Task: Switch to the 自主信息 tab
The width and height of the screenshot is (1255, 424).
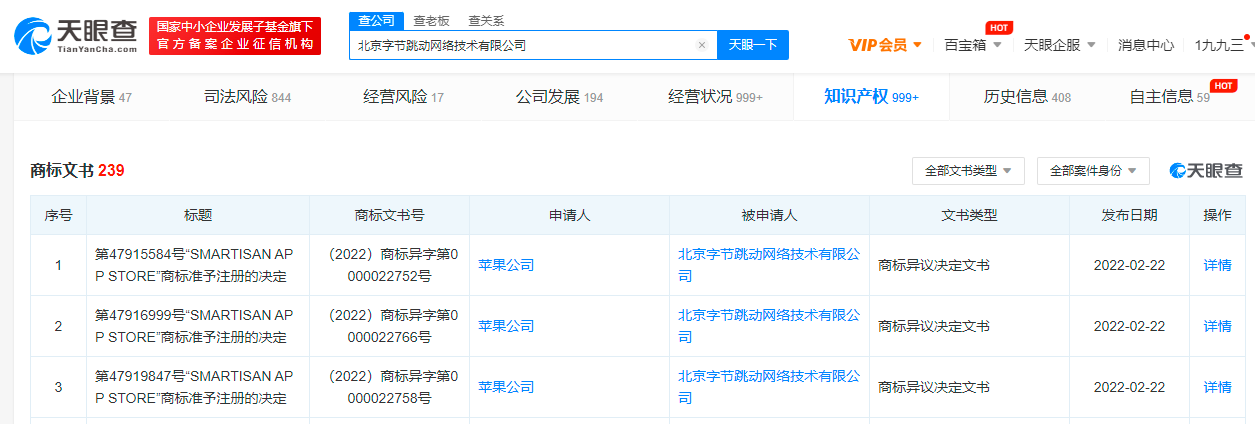Action: [x=1169, y=97]
